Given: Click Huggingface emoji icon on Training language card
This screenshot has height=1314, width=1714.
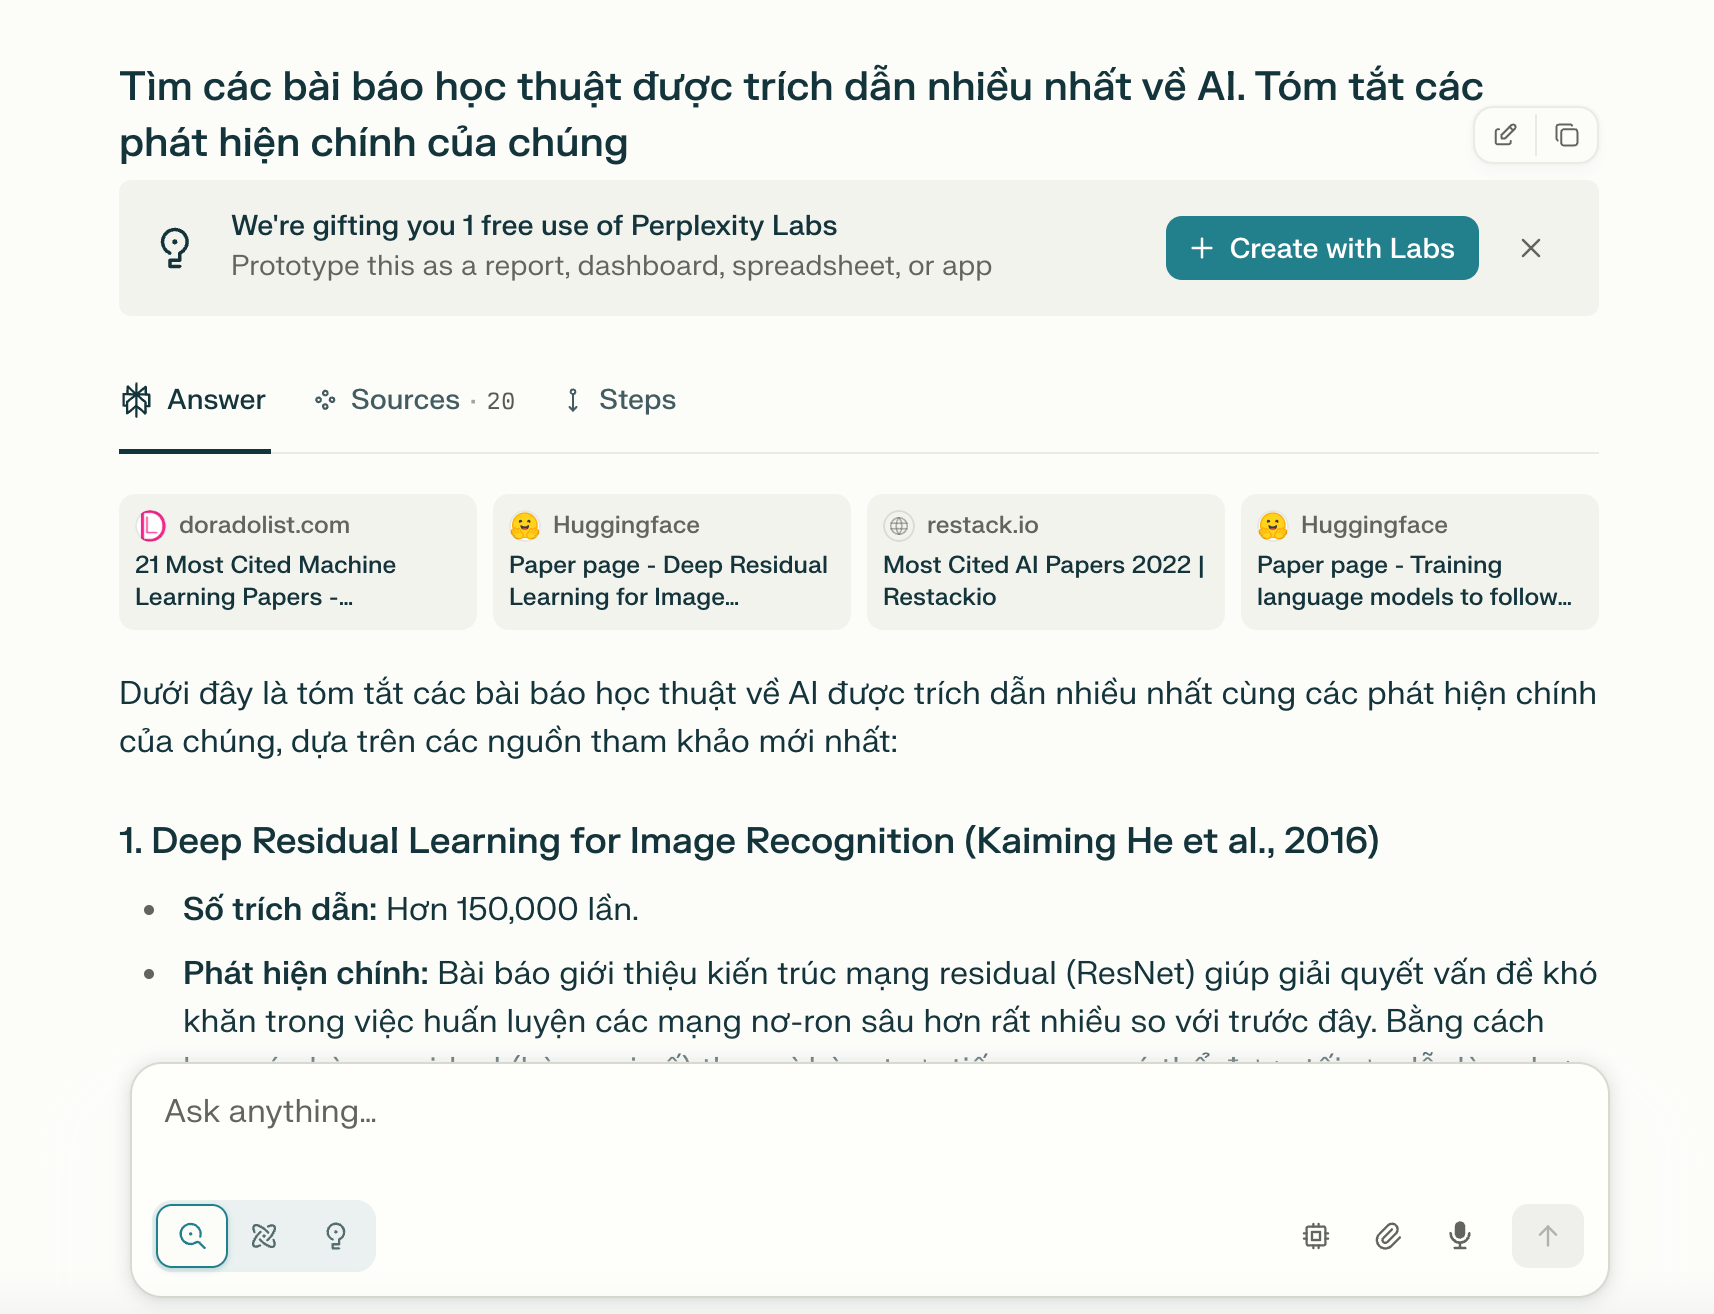Looking at the screenshot, I should click(x=1273, y=525).
